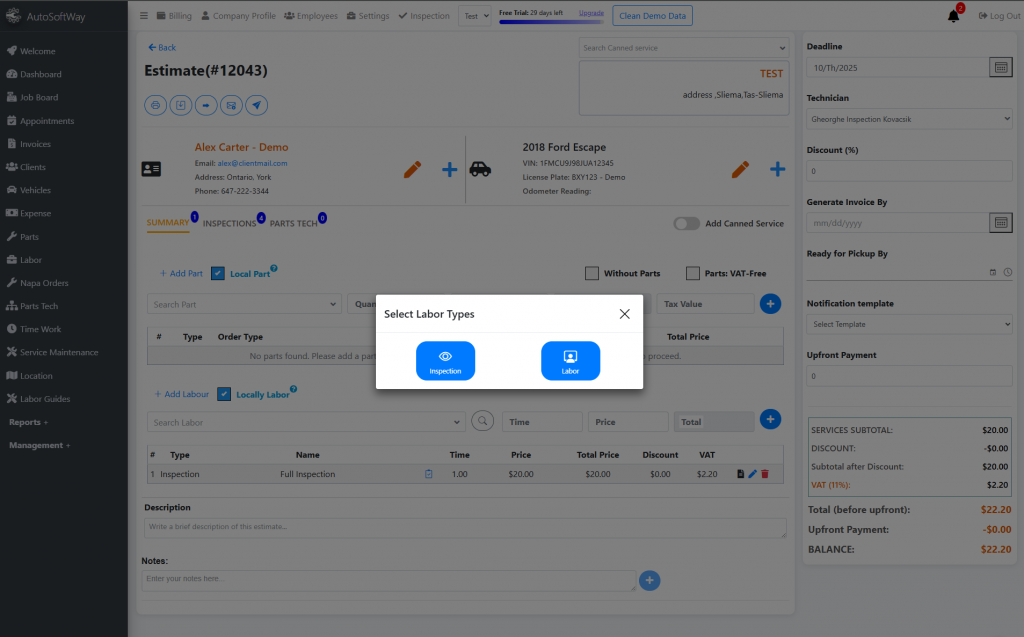Viewport: 1024px width, 637px height.
Task: Switch to the Inspections tab
Action: (230, 223)
